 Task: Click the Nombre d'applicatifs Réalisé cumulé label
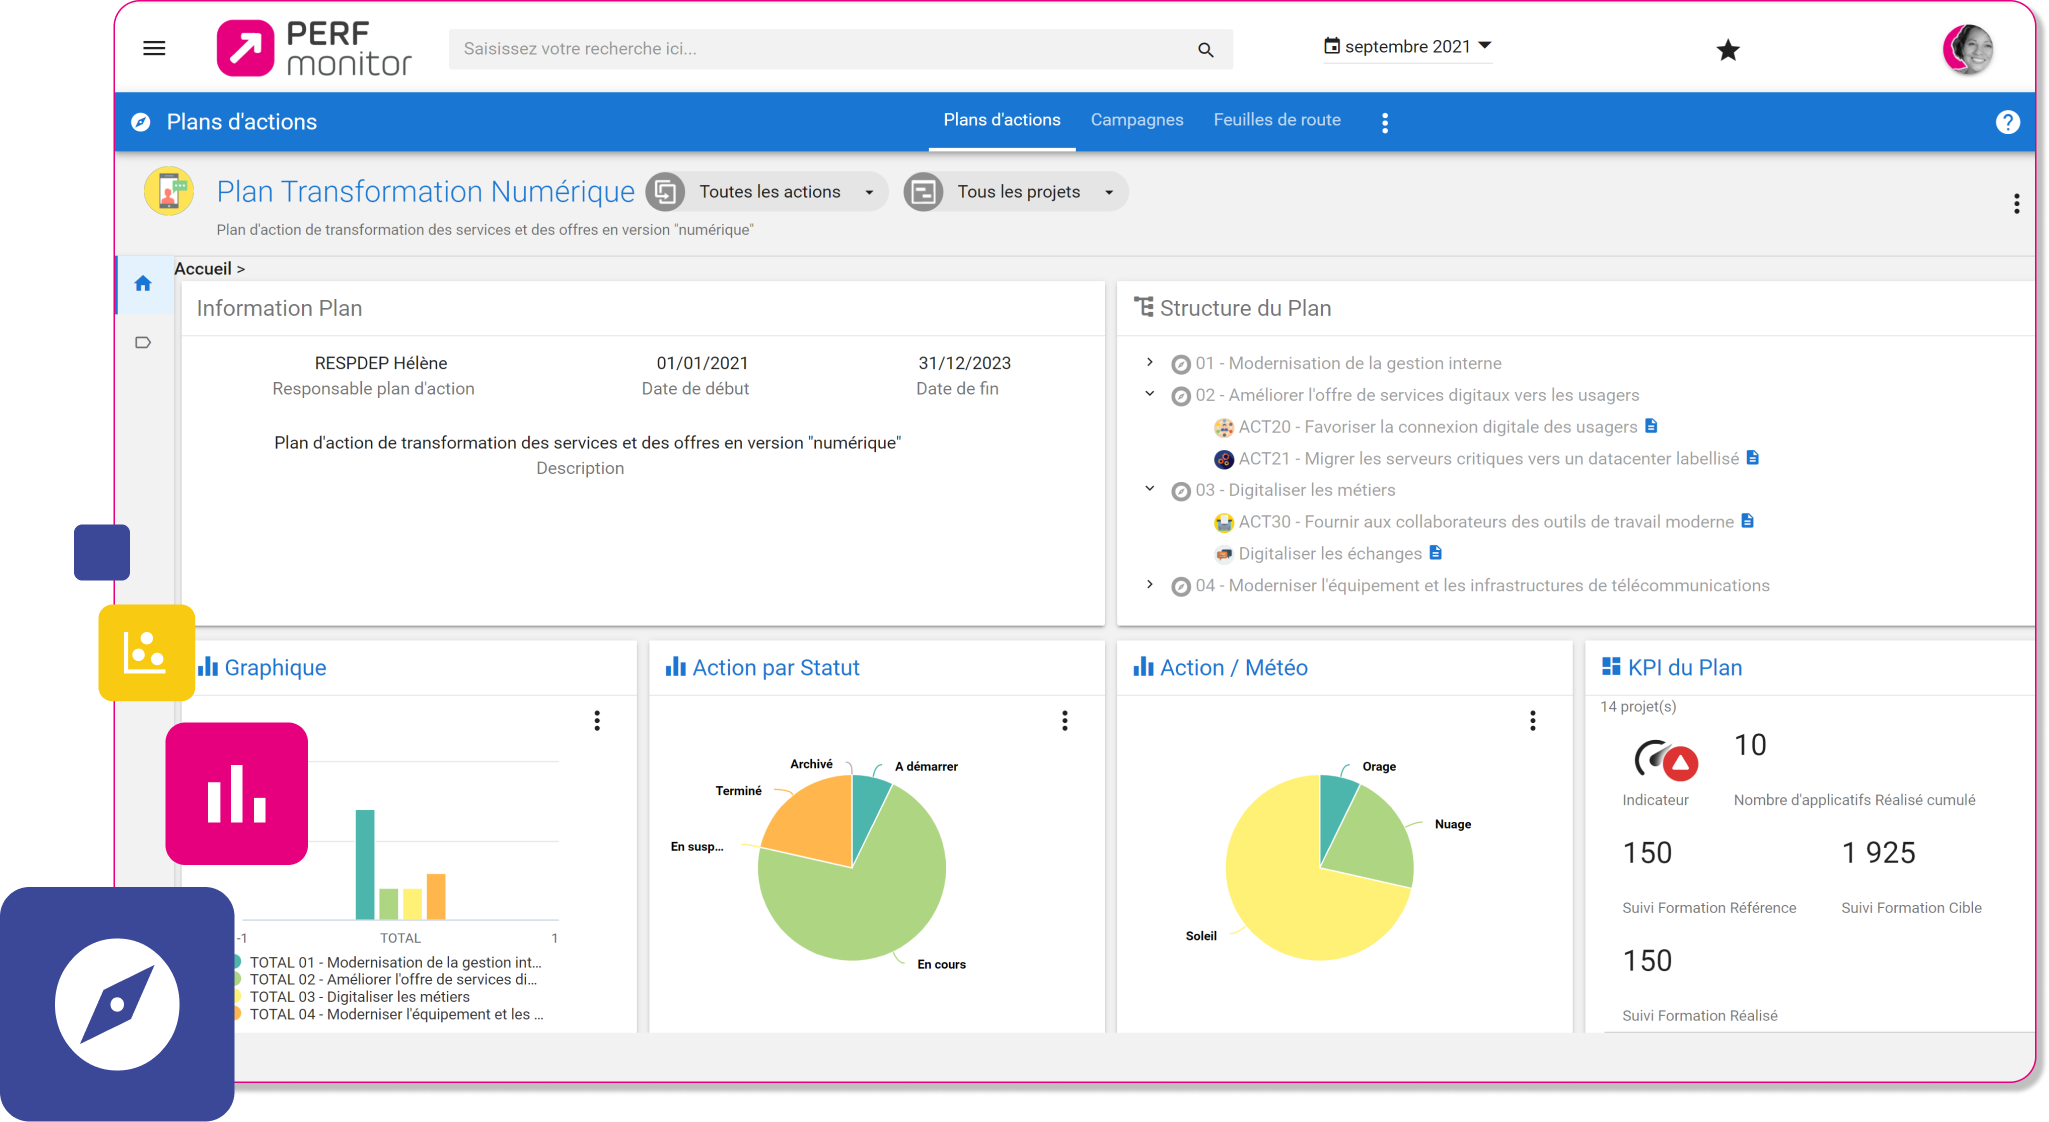(x=1855, y=800)
